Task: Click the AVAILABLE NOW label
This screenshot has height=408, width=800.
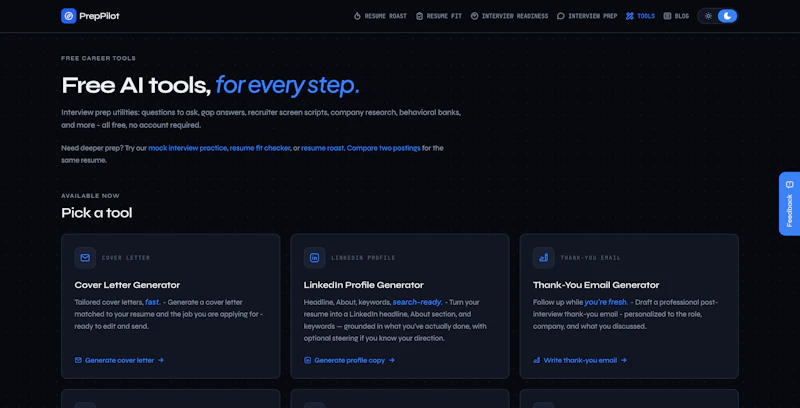Action: [x=90, y=196]
